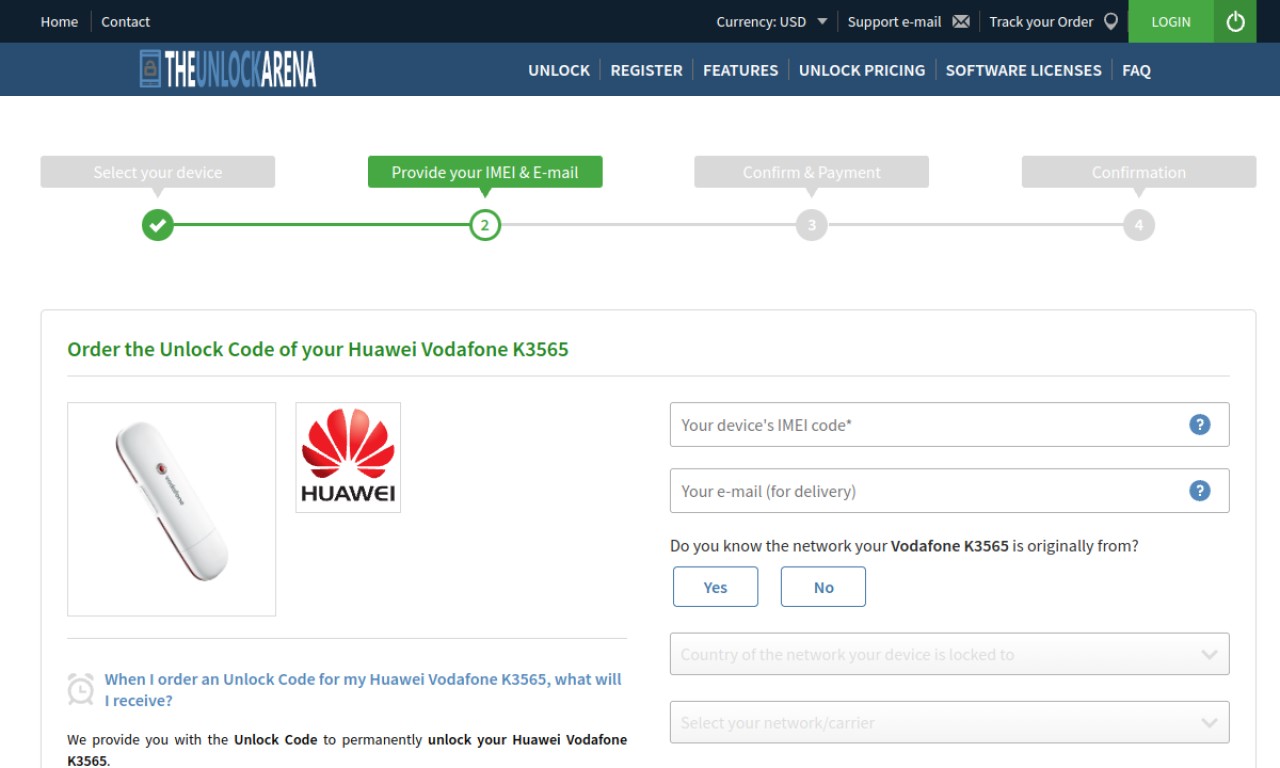Click the Order the Unlock Code heading

pyautogui.click(x=318, y=349)
